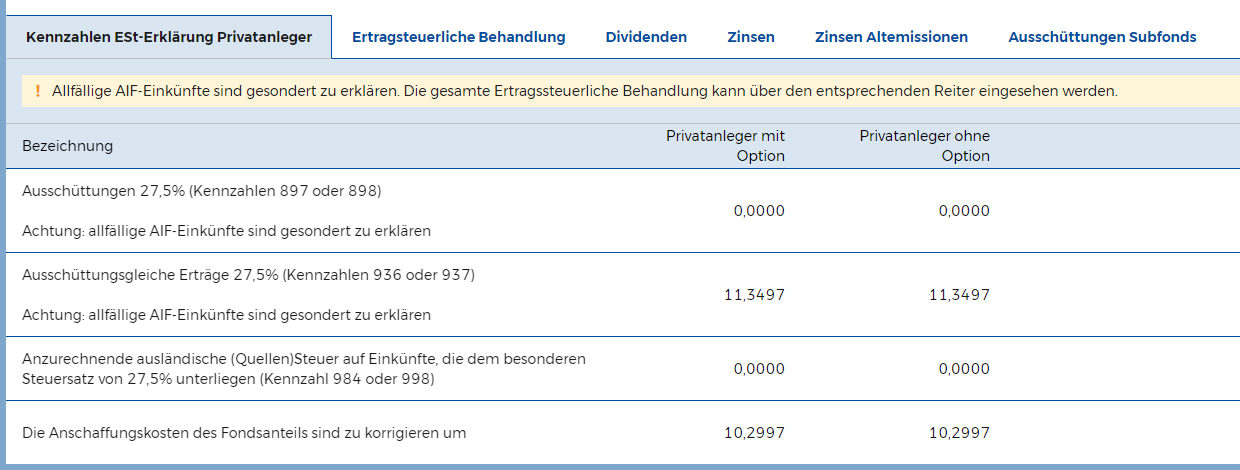This screenshot has width=1240, height=470.
Task: Click the Bezeichnung column header
Action: point(68,146)
